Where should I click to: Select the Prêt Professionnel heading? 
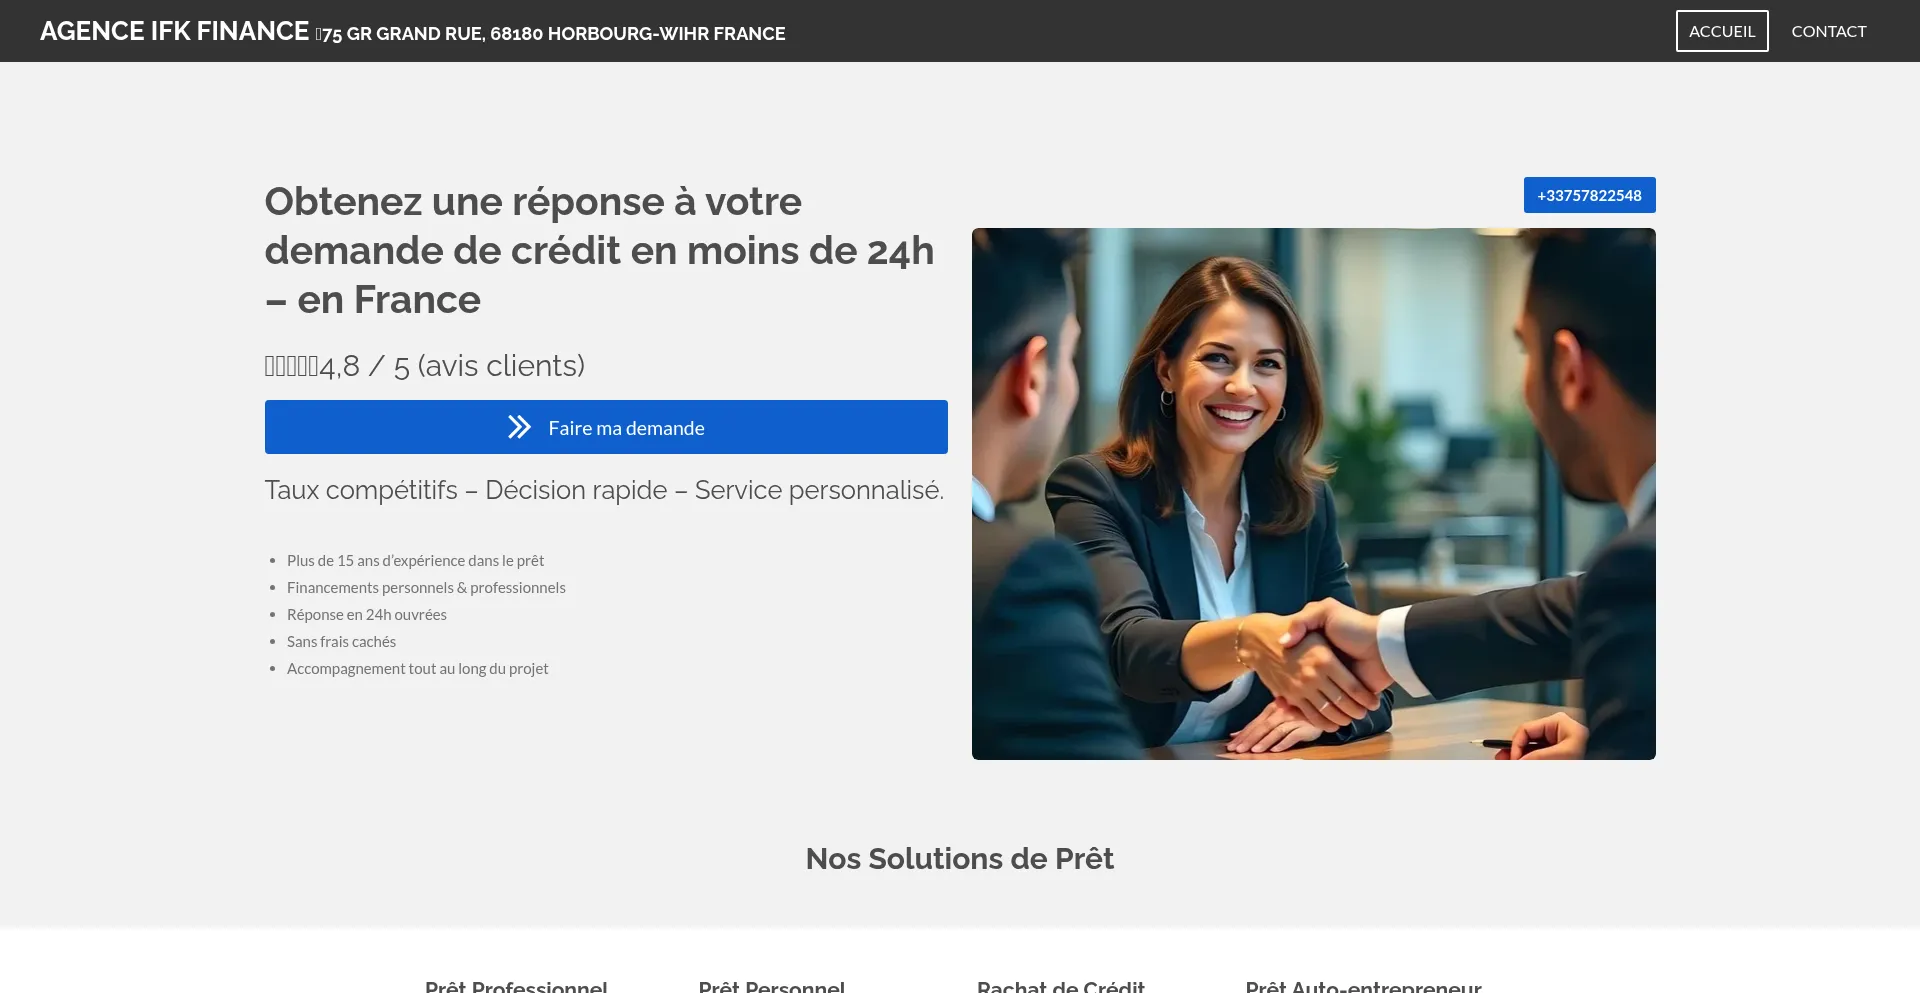(x=516, y=986)
